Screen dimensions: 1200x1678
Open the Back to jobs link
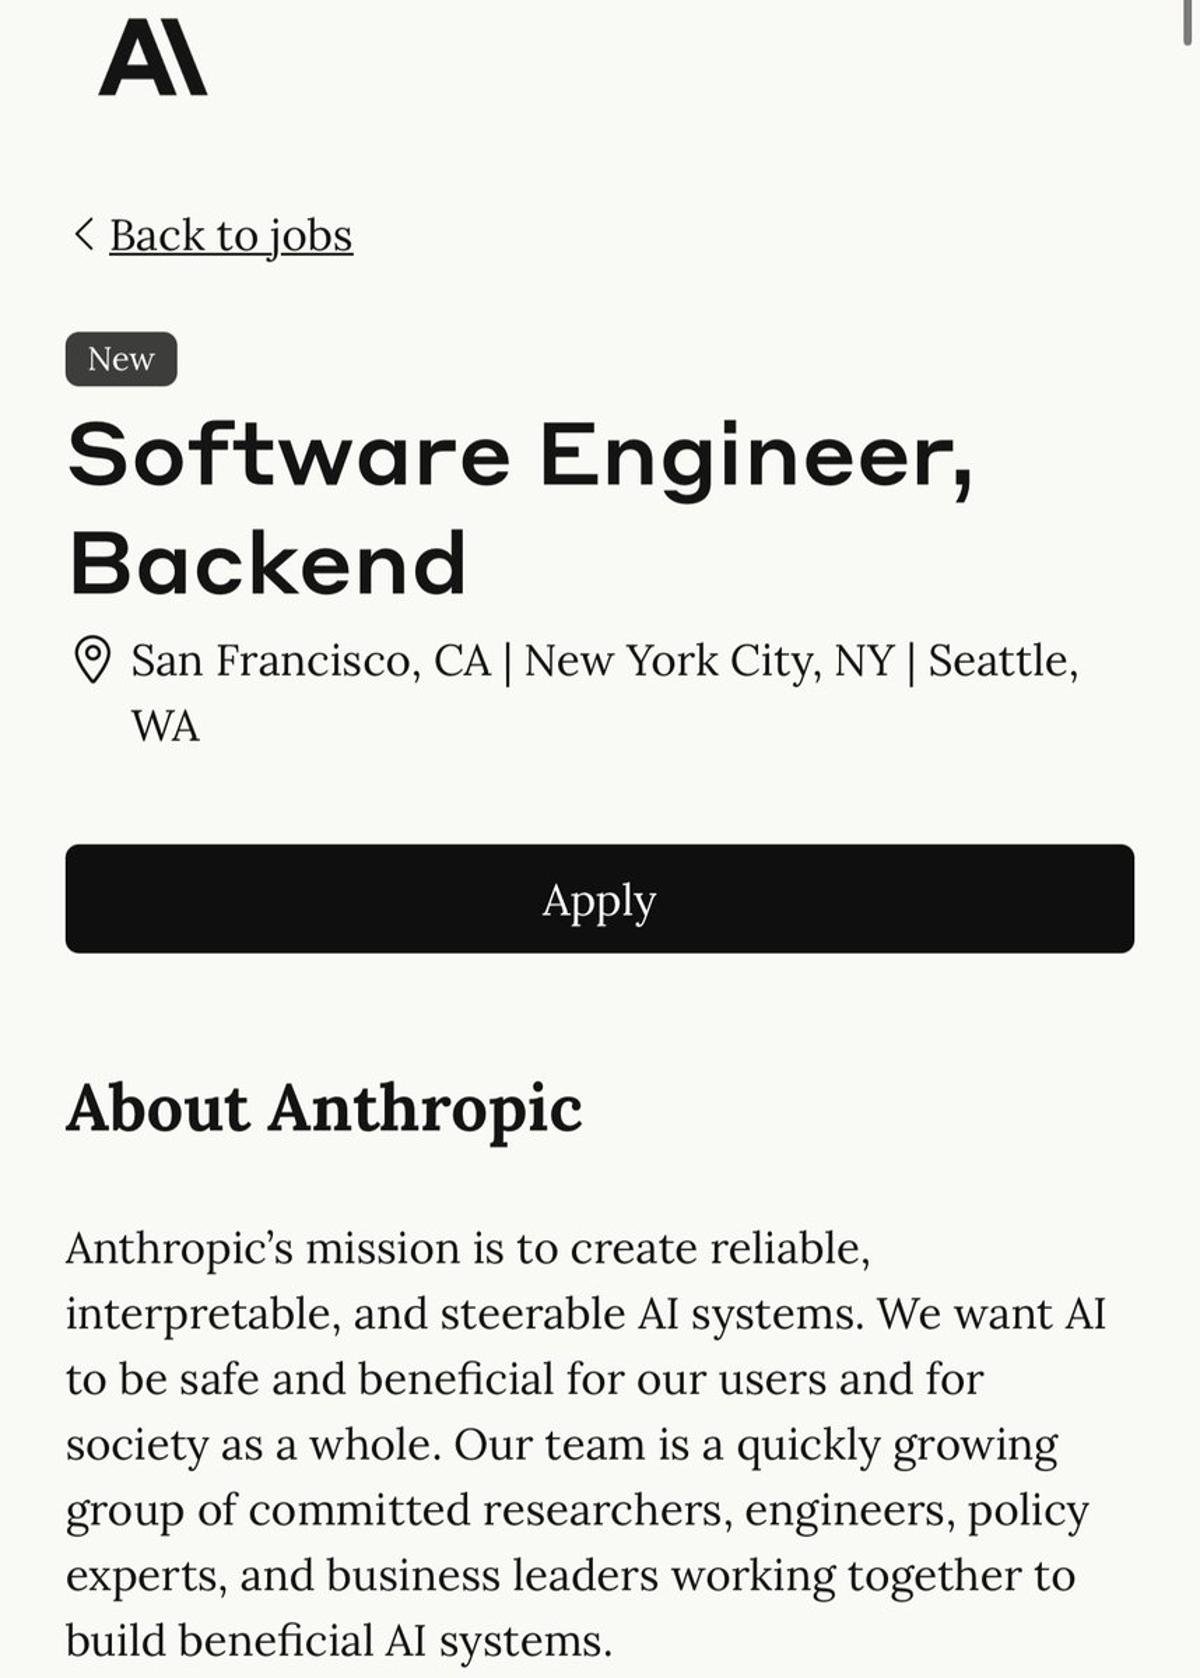click(231, 236)
